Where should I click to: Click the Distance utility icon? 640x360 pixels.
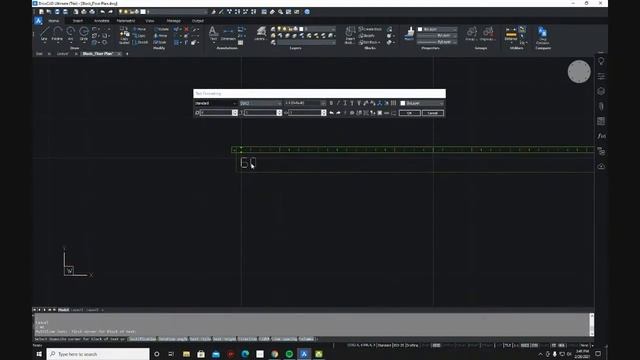pyautogui.click(x=511, y=34)
